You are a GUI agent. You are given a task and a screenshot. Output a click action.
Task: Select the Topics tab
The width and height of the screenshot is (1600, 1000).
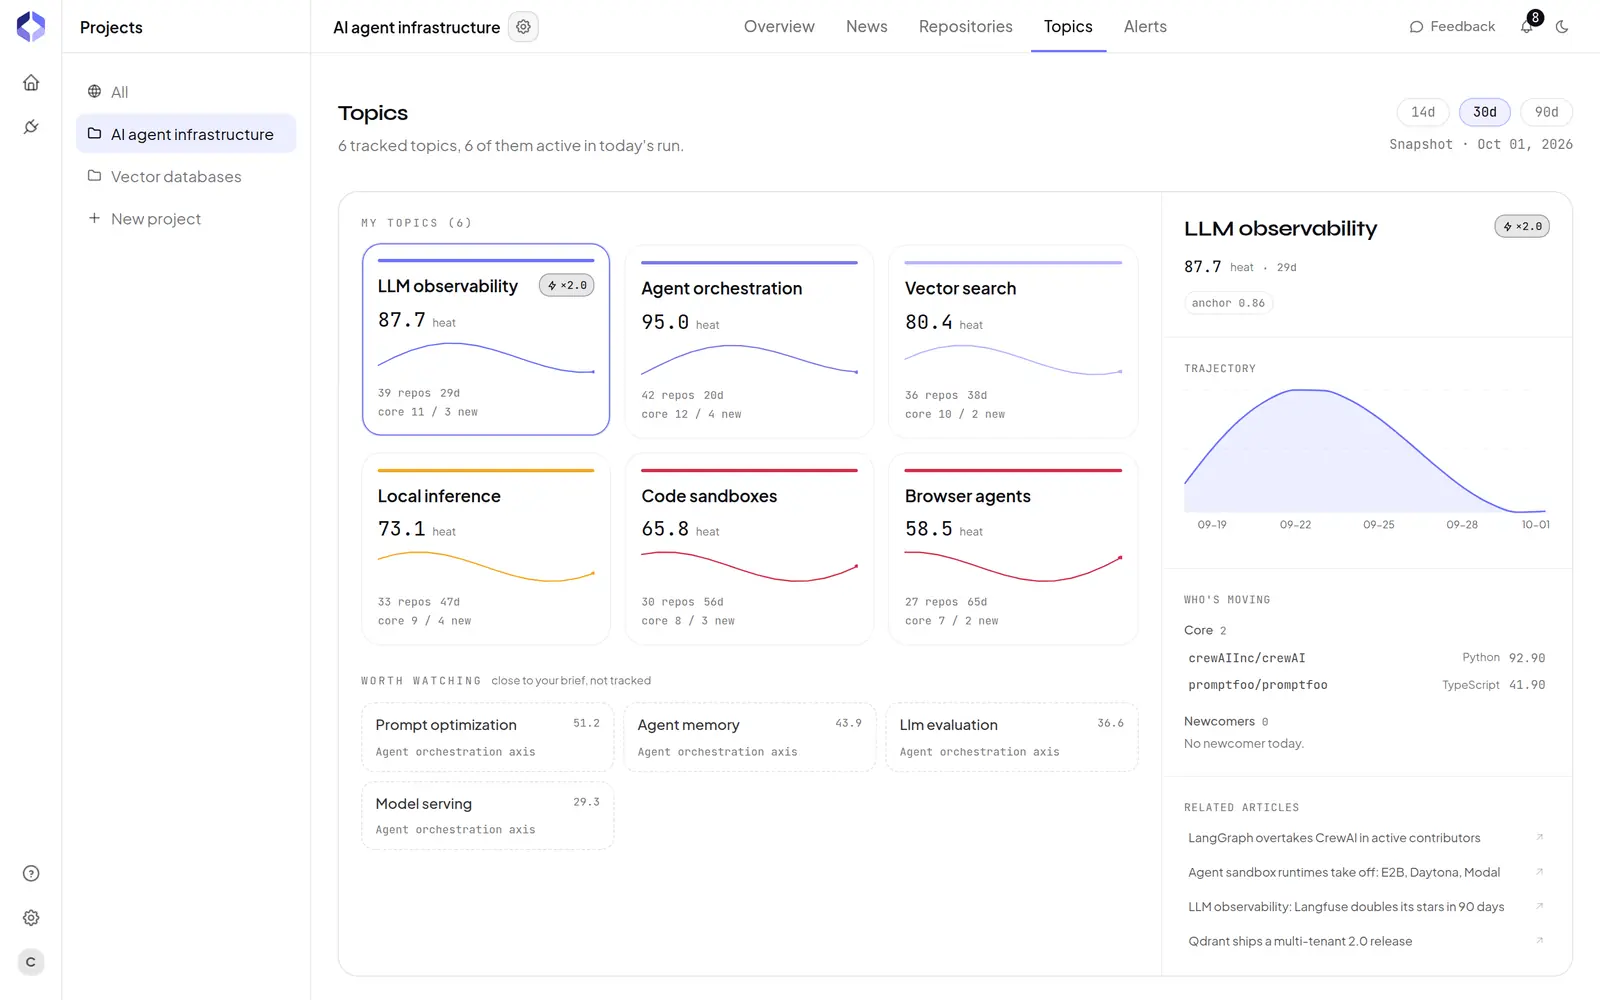click(x=1068, y=27)
